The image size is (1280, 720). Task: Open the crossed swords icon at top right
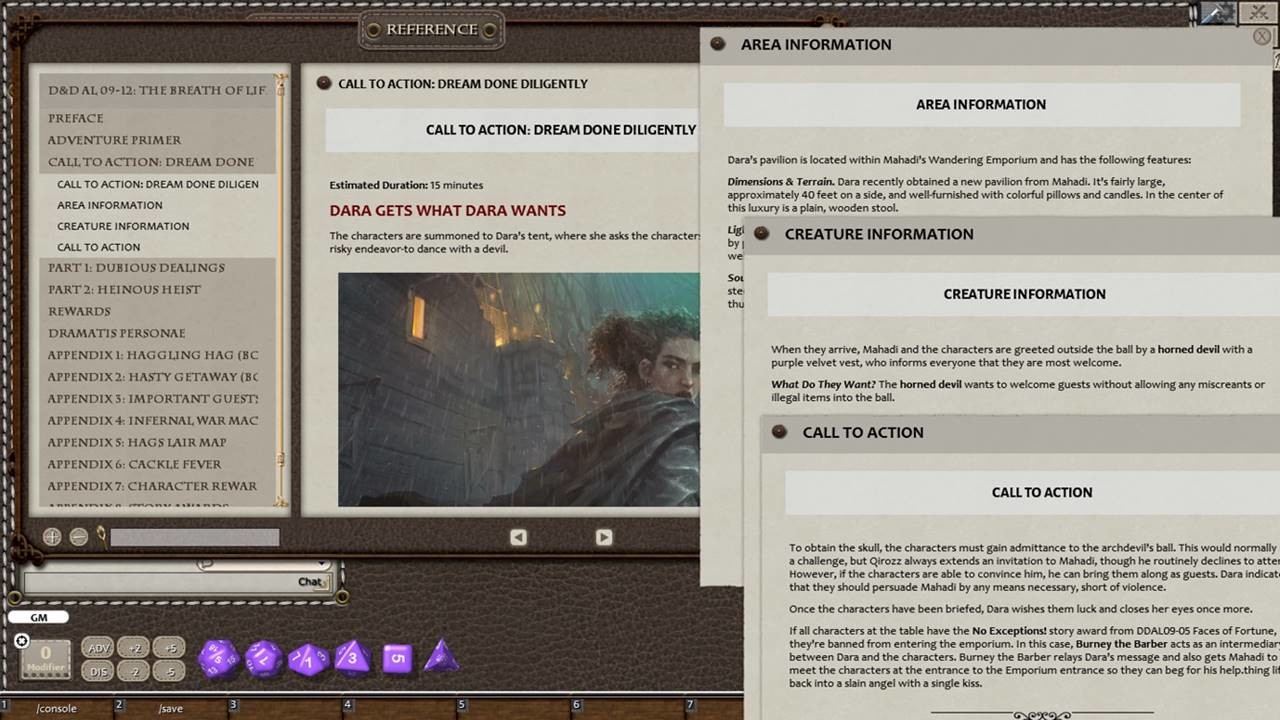1258,13
